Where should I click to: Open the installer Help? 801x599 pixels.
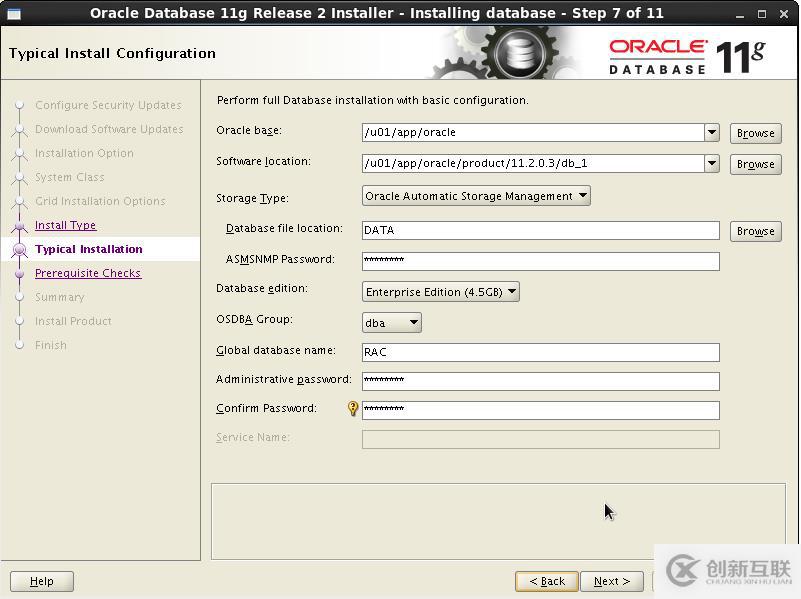(x=42, y=581)
